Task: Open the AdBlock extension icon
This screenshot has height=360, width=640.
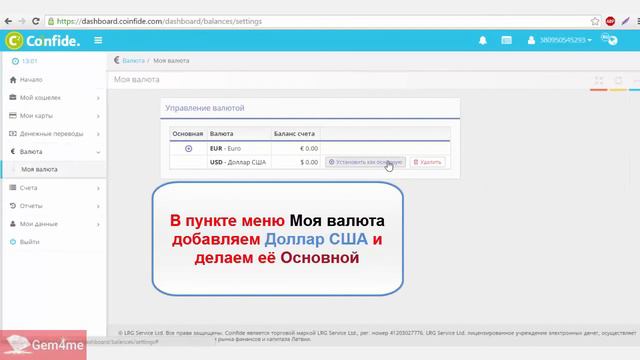Action: click(x=610, y=21)
